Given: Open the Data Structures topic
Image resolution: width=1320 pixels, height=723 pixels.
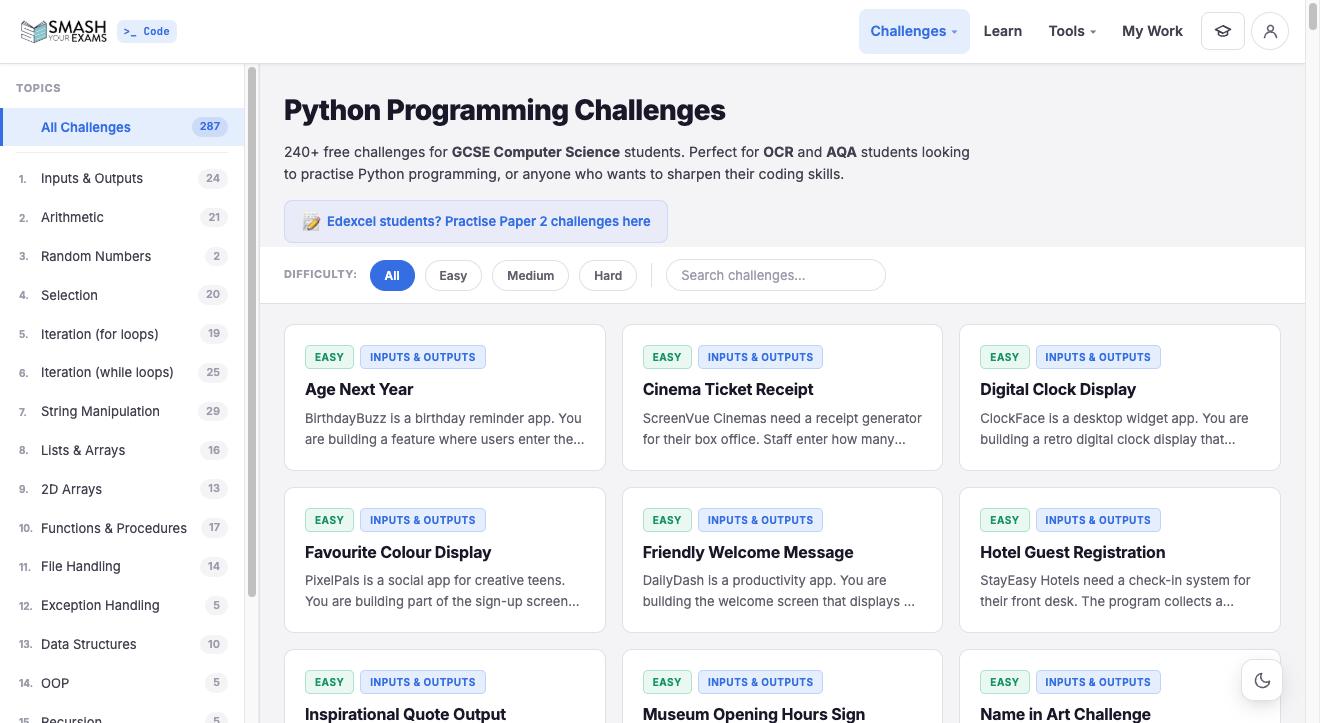Looking at the screenshot, I should (122, 644).
